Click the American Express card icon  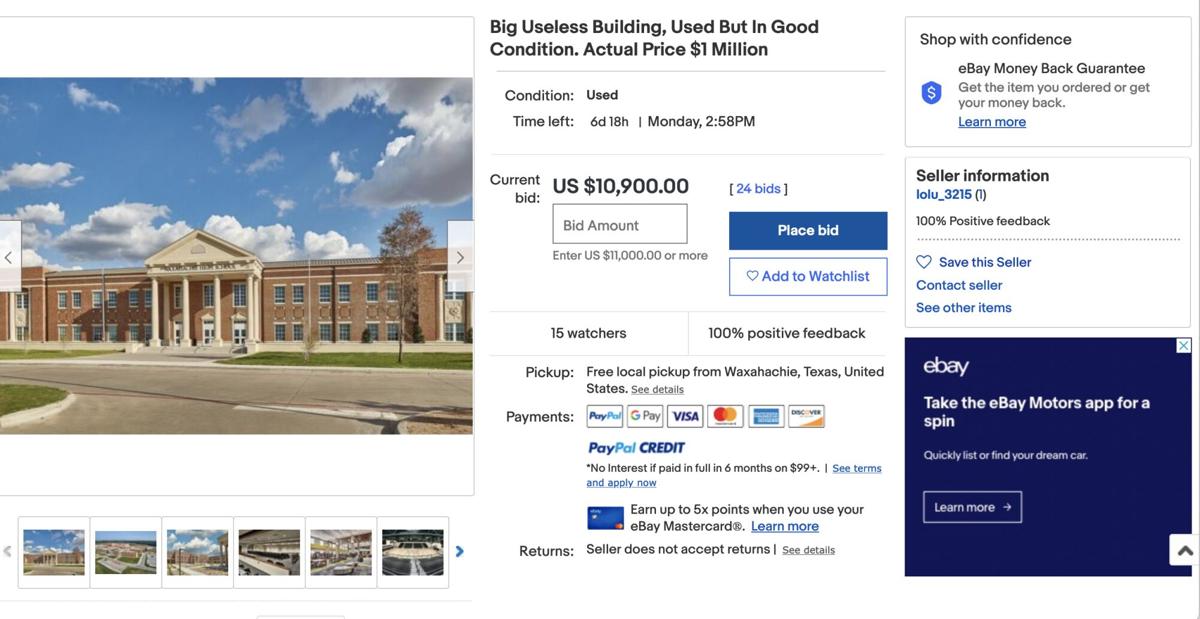(766, 416)
